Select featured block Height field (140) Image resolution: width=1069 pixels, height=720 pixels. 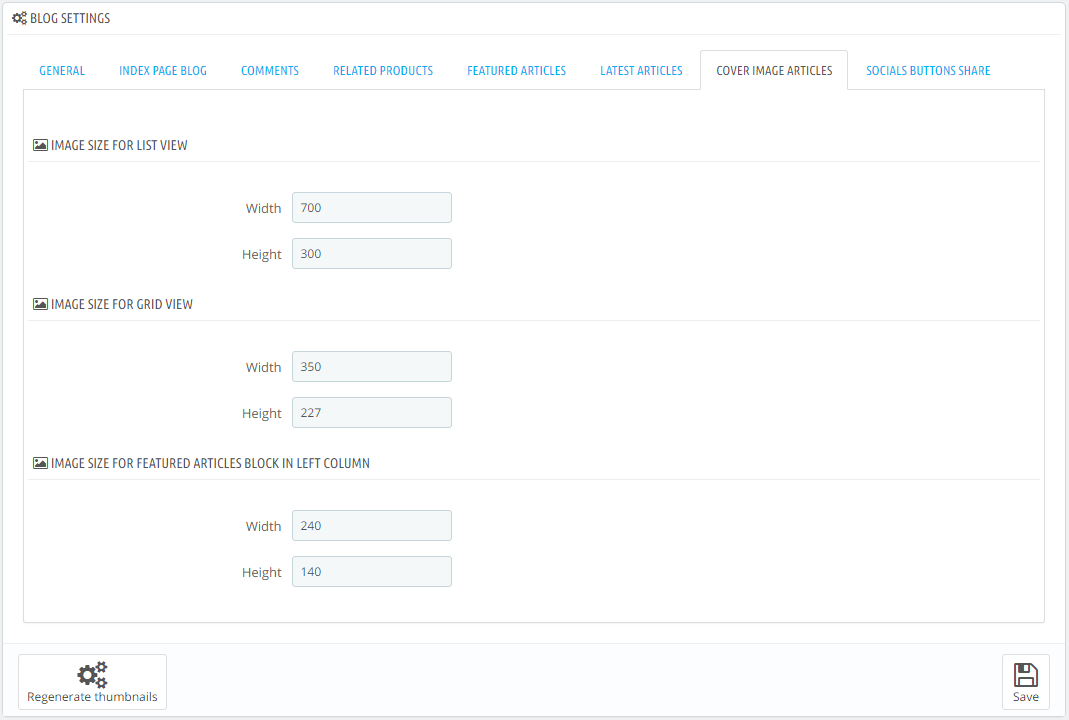tap(372, 571)
